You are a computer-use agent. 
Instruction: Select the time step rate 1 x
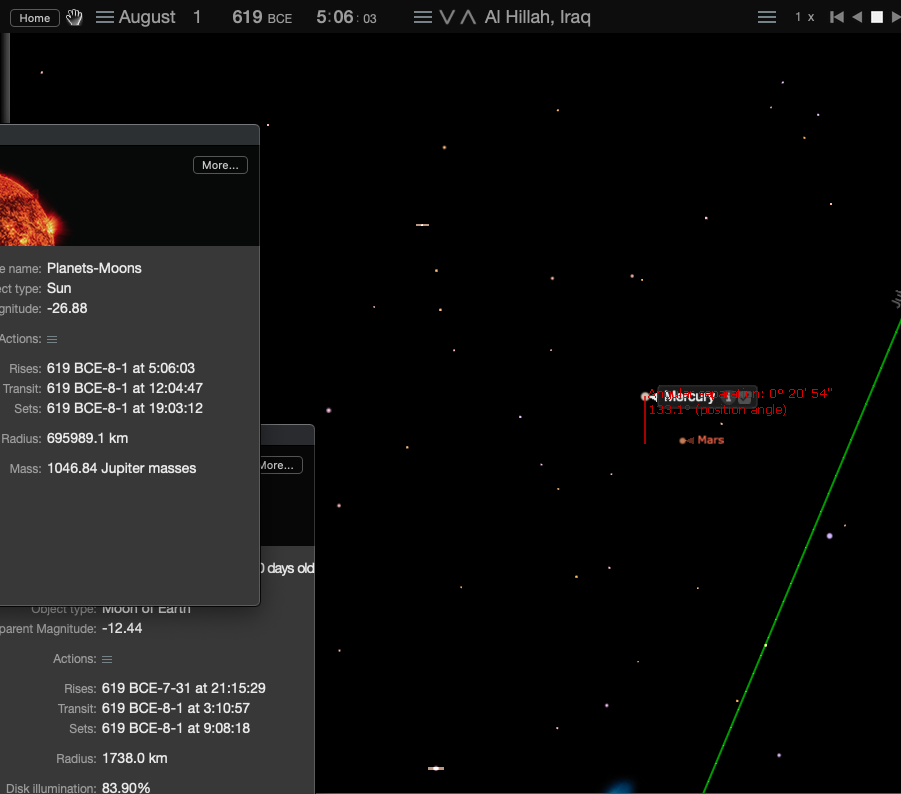(804, 17)
